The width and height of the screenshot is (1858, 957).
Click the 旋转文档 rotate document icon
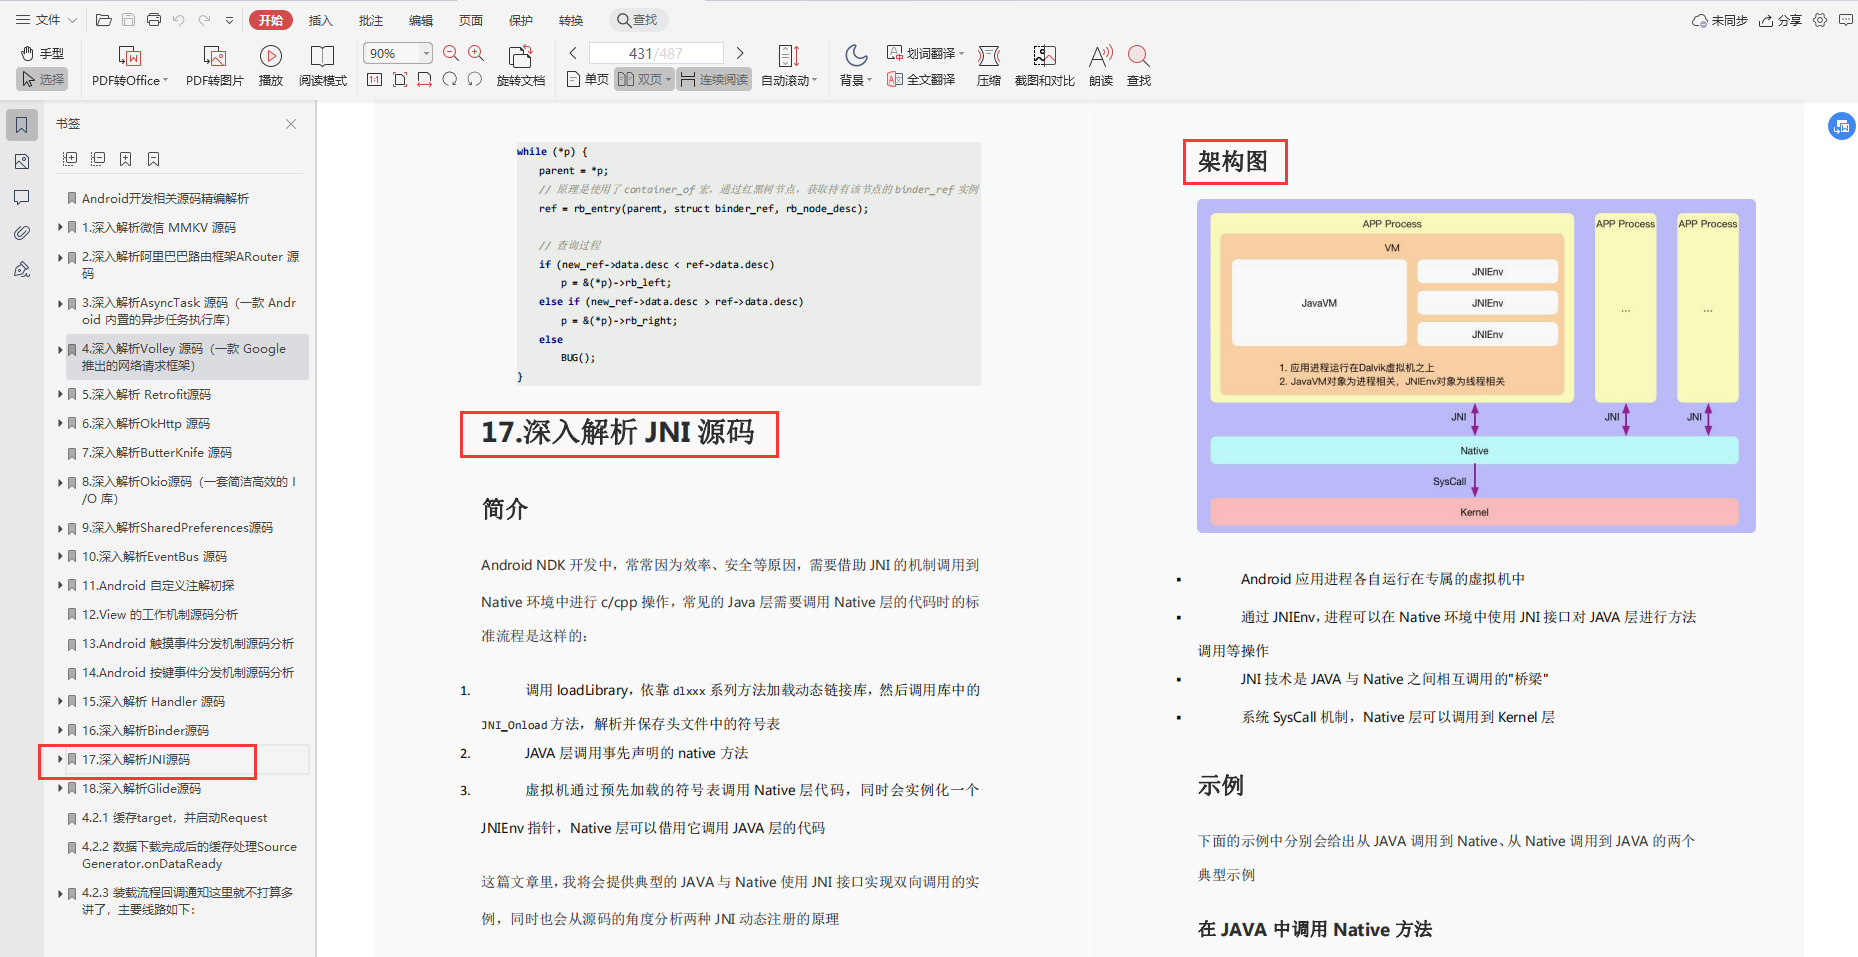coord(520,56)
